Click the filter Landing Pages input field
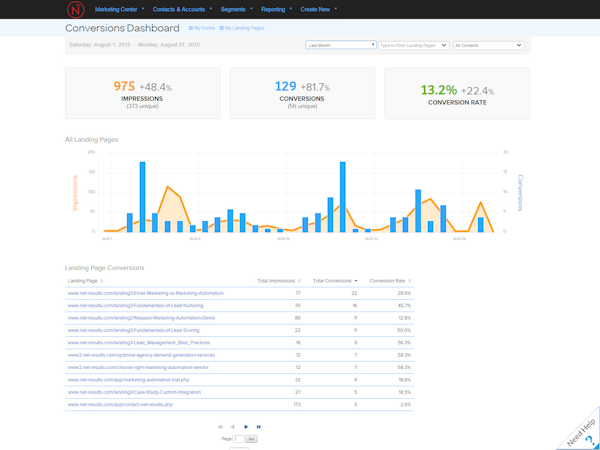This screenshot has height=450, width=600. pyautogui.click(x=414, y=45)
